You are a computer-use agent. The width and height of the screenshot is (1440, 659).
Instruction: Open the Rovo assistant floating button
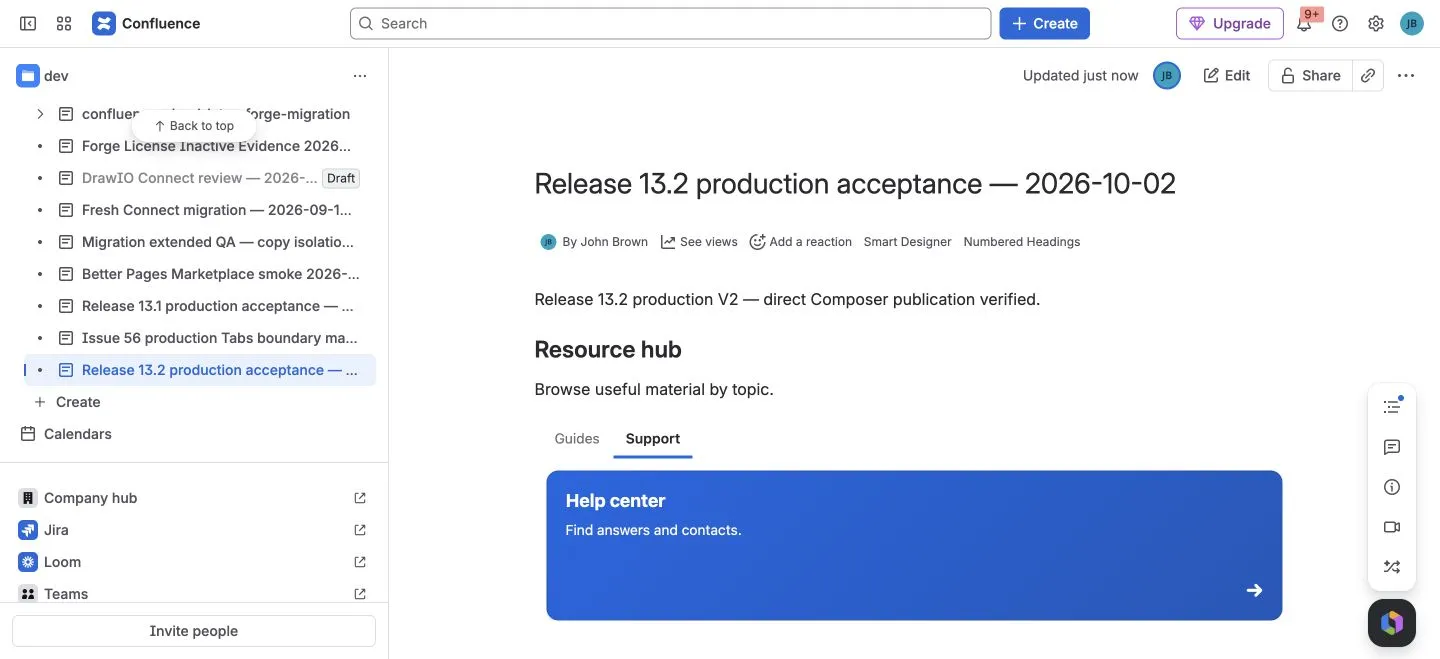[x=1392, y=623]
